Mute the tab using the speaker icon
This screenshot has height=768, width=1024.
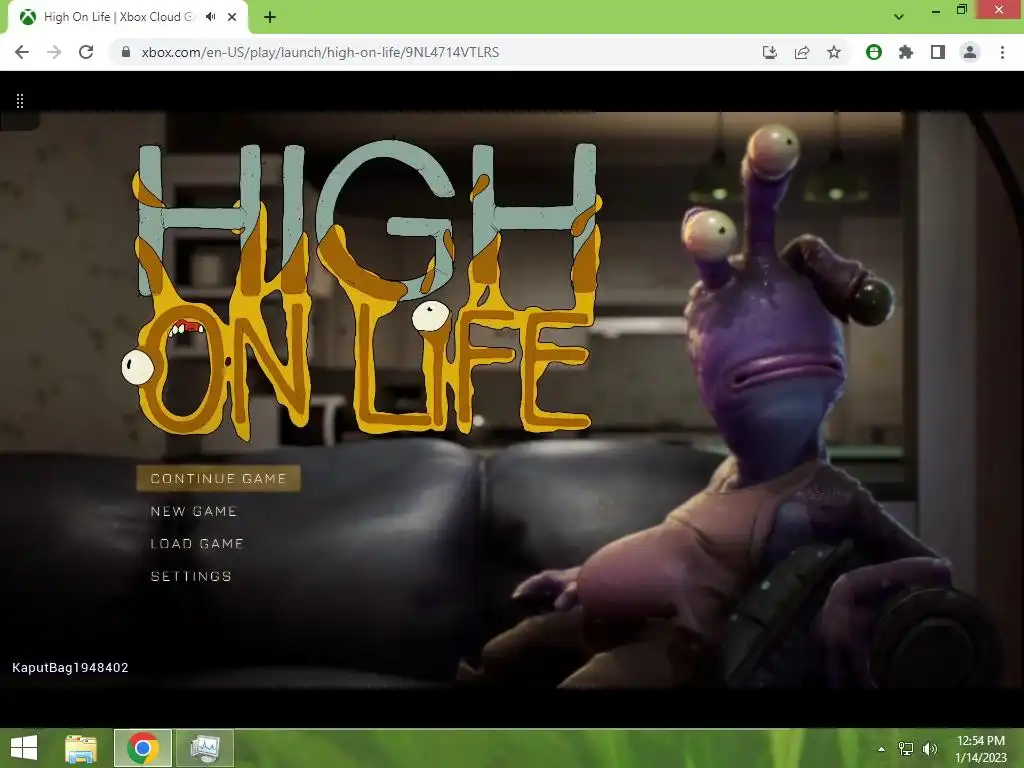(x=210, y=17)
